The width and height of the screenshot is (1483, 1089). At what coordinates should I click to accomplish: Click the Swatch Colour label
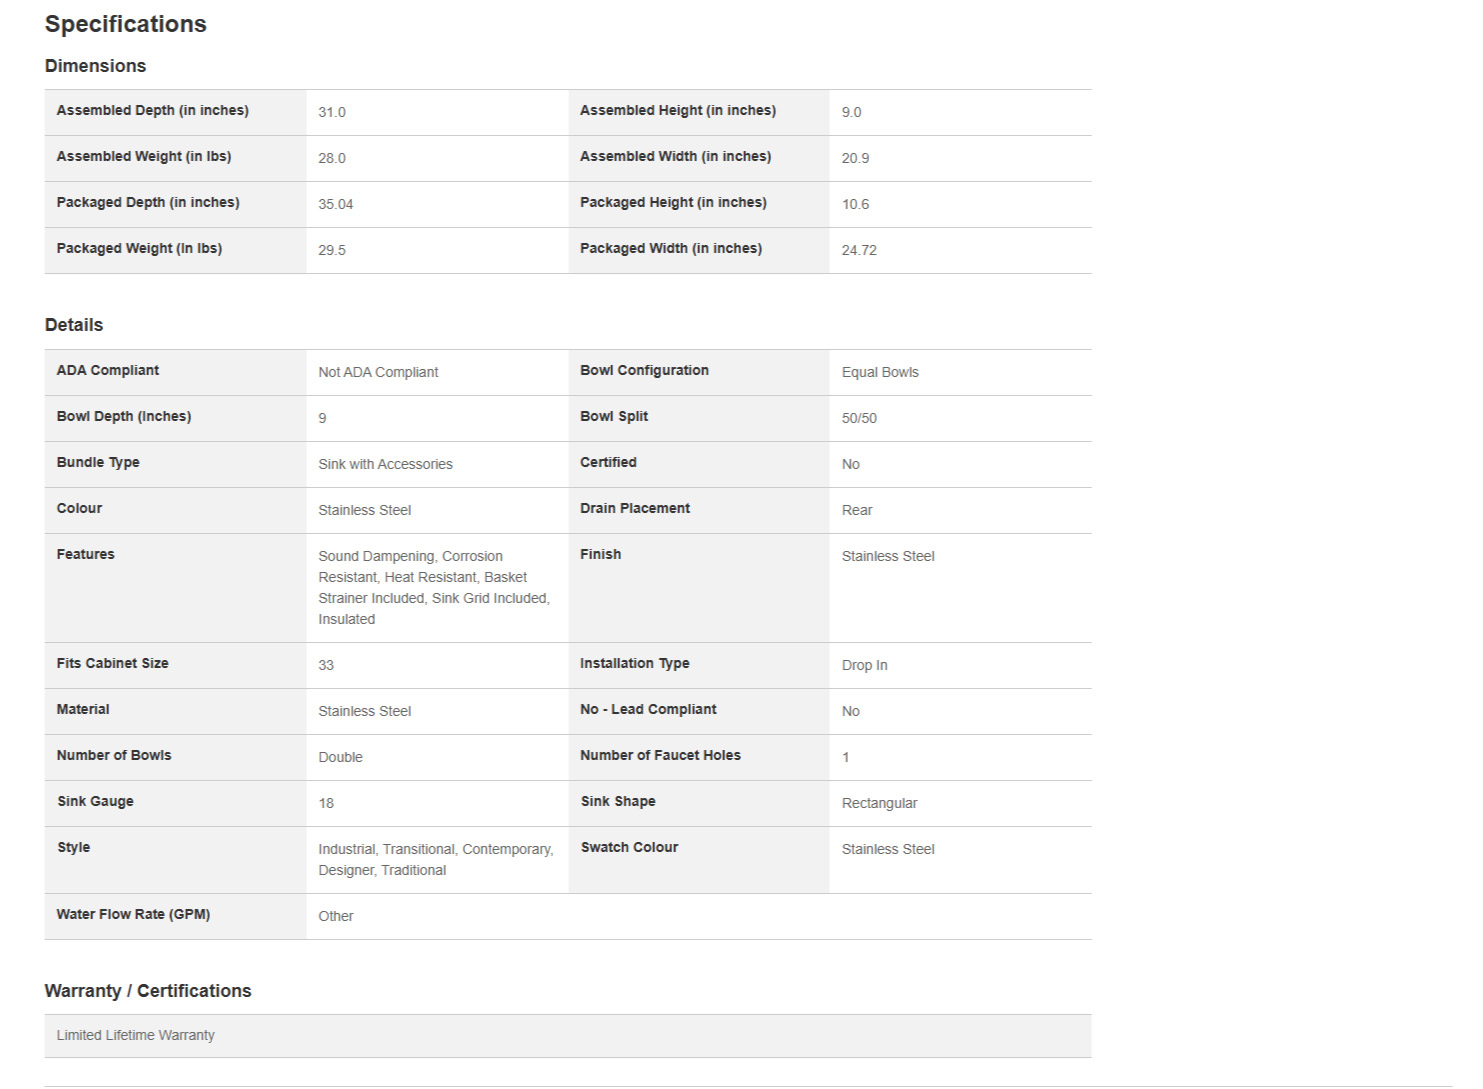click(x=629, y=848)
